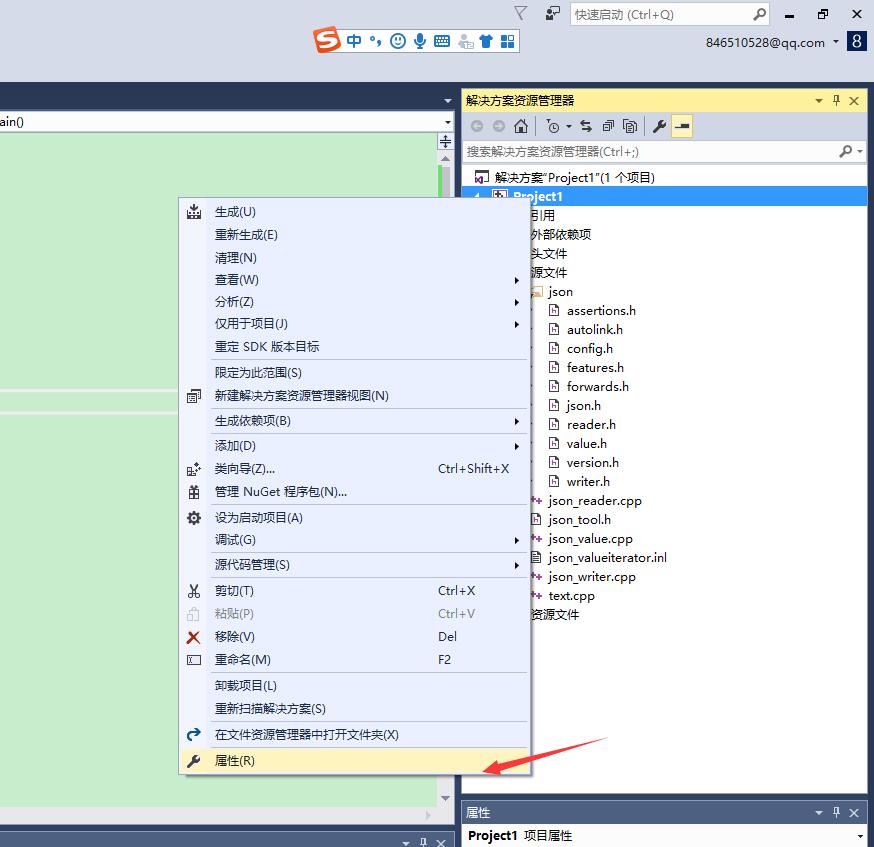Toggle Preview Selected Items in Solution Explorer
Image resolution: width=874 pixels, height=847 pixels.
(x=681, y=126)
